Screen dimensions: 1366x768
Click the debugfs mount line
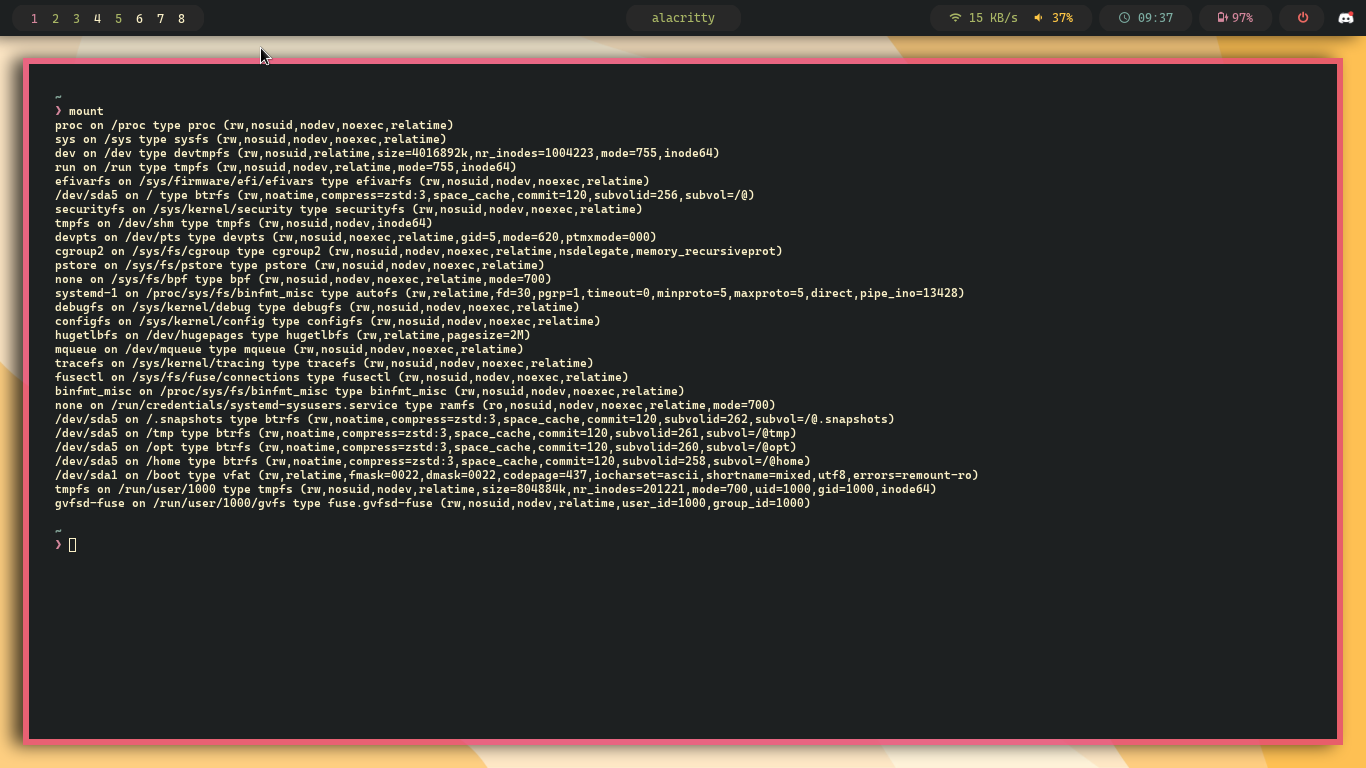pyautogui.click(x=317, y=307)
